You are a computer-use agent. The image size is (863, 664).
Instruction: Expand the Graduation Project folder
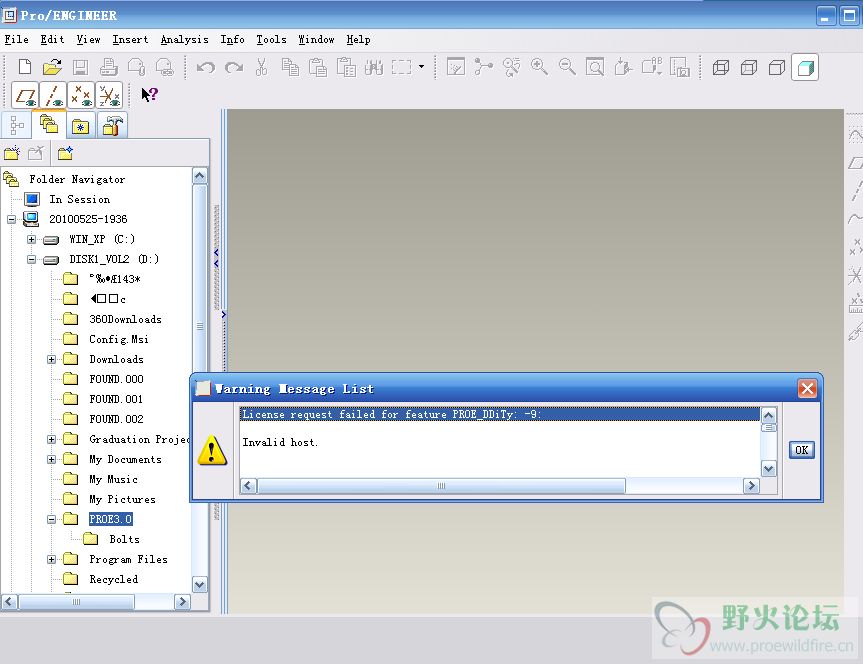51,439
